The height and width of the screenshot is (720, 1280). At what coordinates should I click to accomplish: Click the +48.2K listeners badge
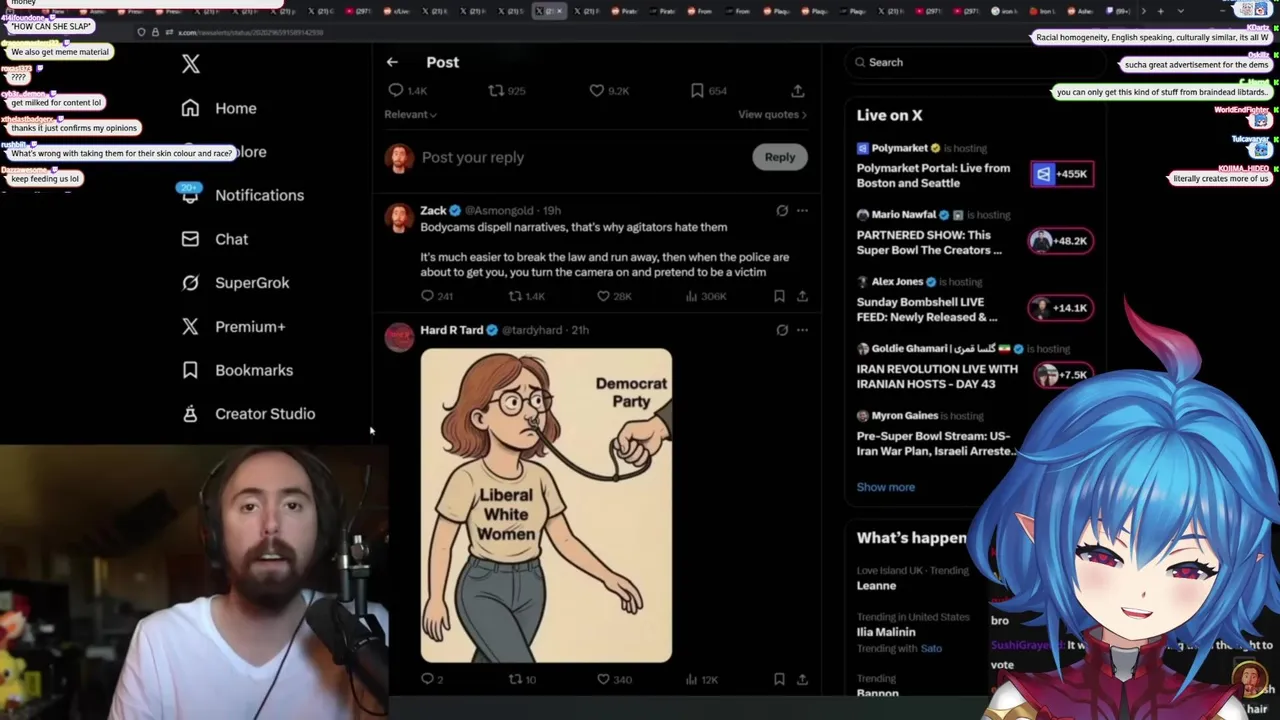pyautogui.click(x=1061, y=241)
